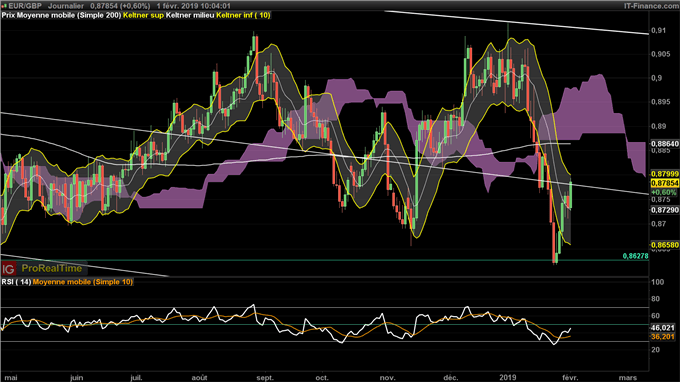Click the RSI ( 14) indicator label

coord(16,282)
